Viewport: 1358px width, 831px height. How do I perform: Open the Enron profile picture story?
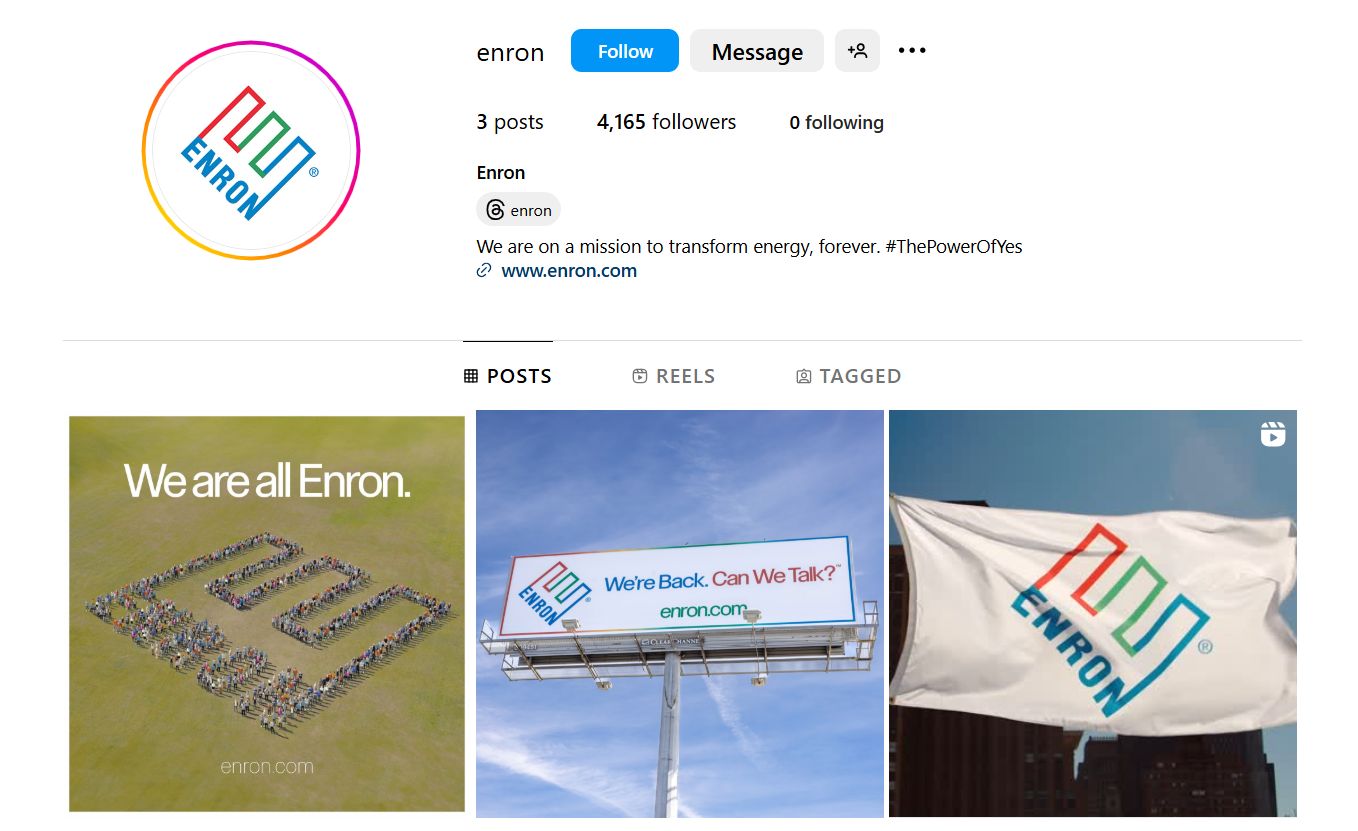(x=251, y=151)
